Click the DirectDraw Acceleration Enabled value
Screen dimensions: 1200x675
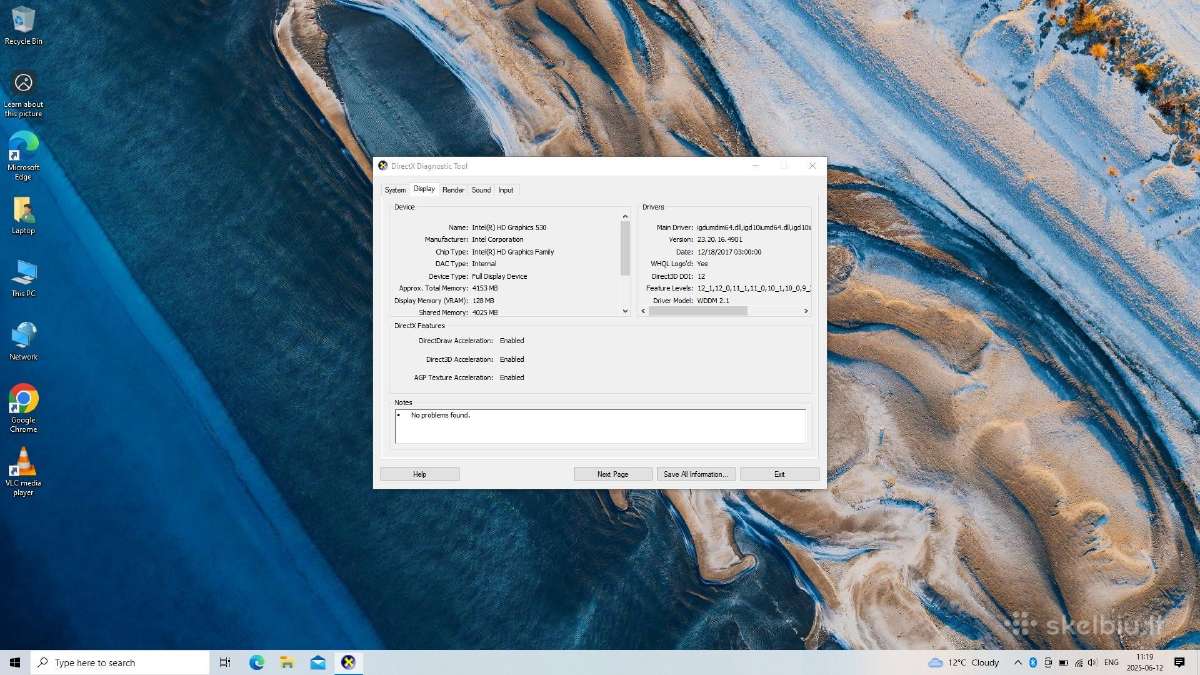click(x=512, y=341)
